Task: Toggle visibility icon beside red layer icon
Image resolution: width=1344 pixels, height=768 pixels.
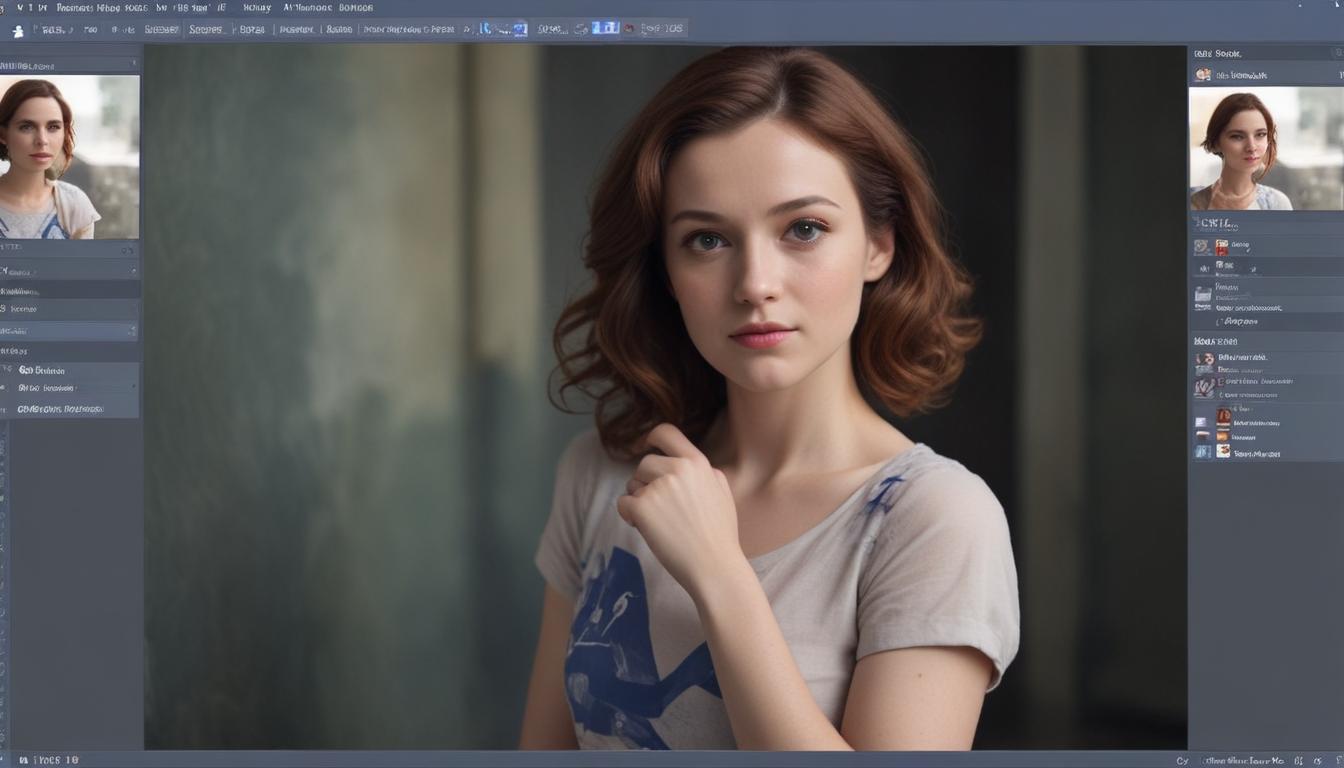Action: tap(1202, 246)
